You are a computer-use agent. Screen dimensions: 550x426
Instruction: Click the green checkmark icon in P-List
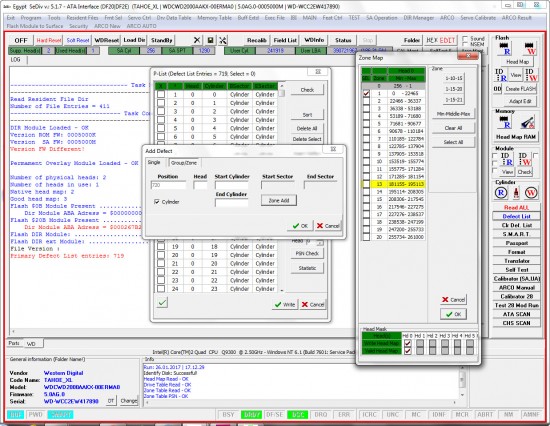[162, 302]
